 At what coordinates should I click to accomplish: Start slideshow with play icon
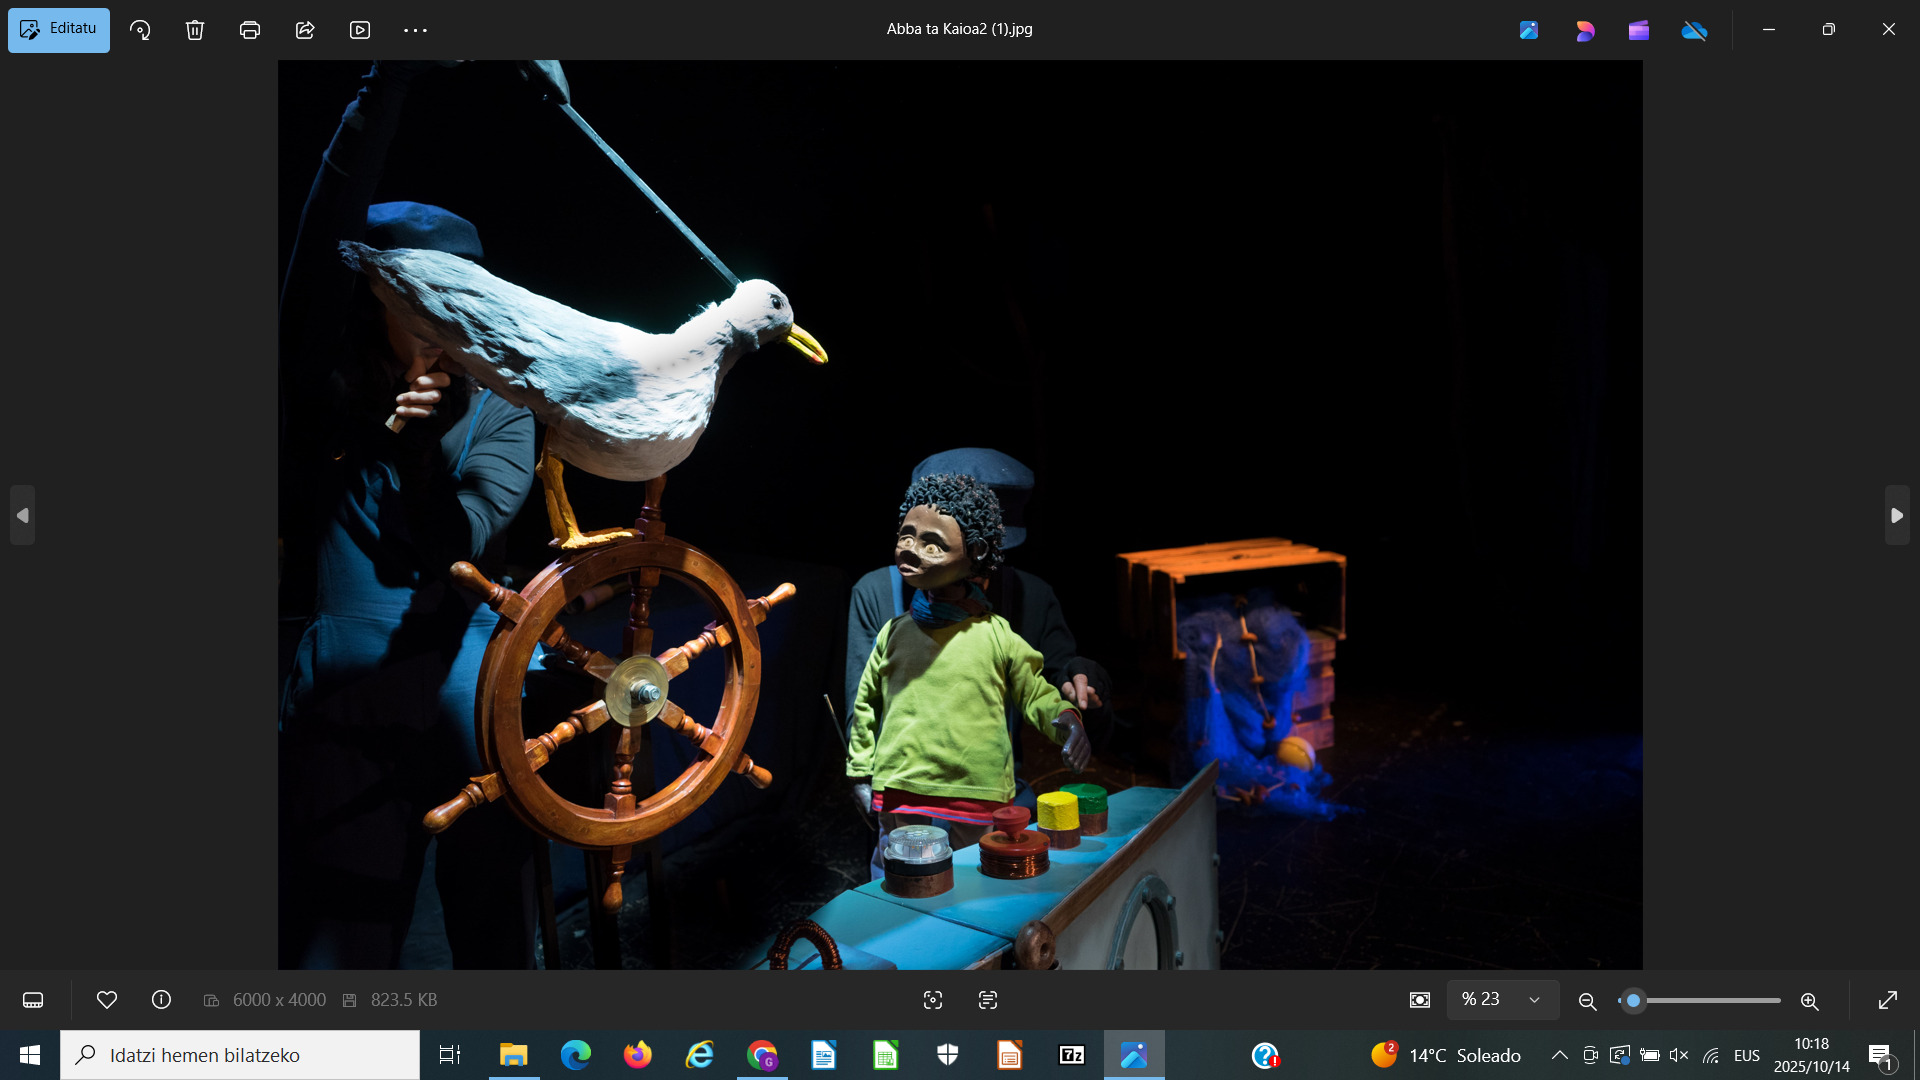[360, 30]
